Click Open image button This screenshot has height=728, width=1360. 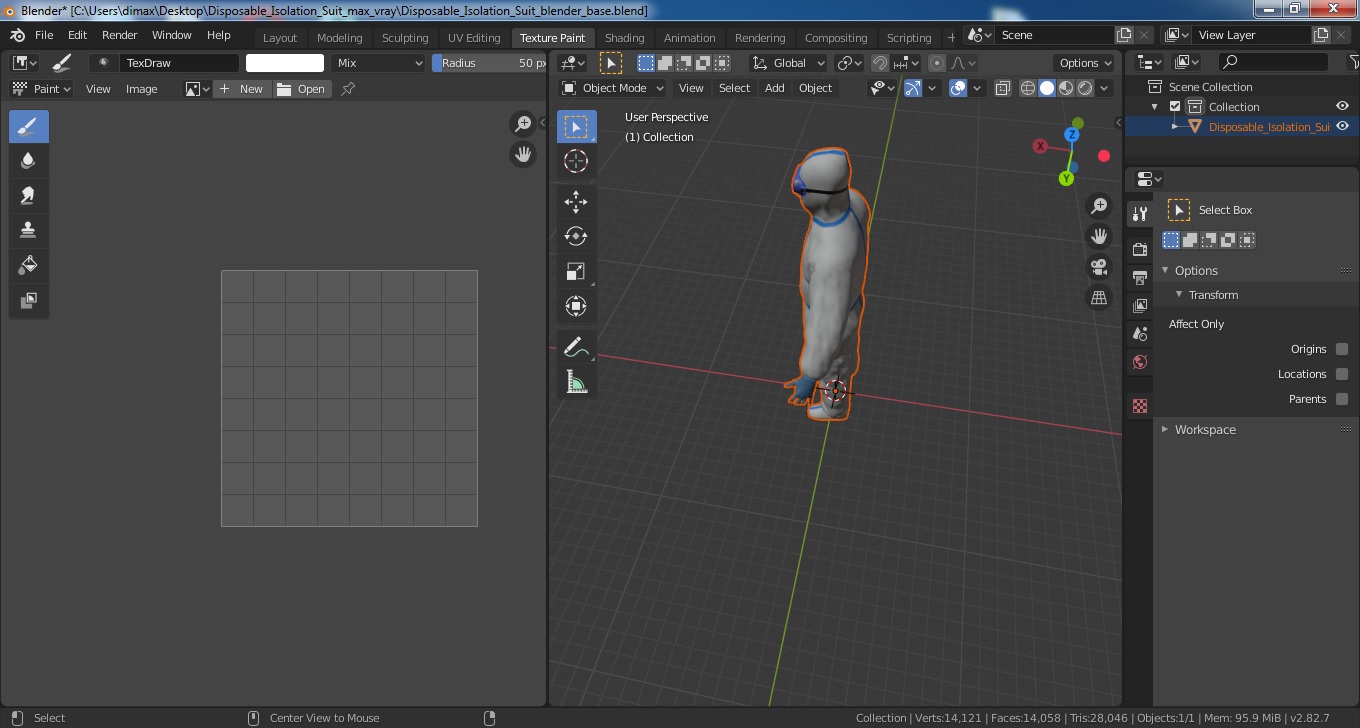pyautogui.click(x=302, y=89)
